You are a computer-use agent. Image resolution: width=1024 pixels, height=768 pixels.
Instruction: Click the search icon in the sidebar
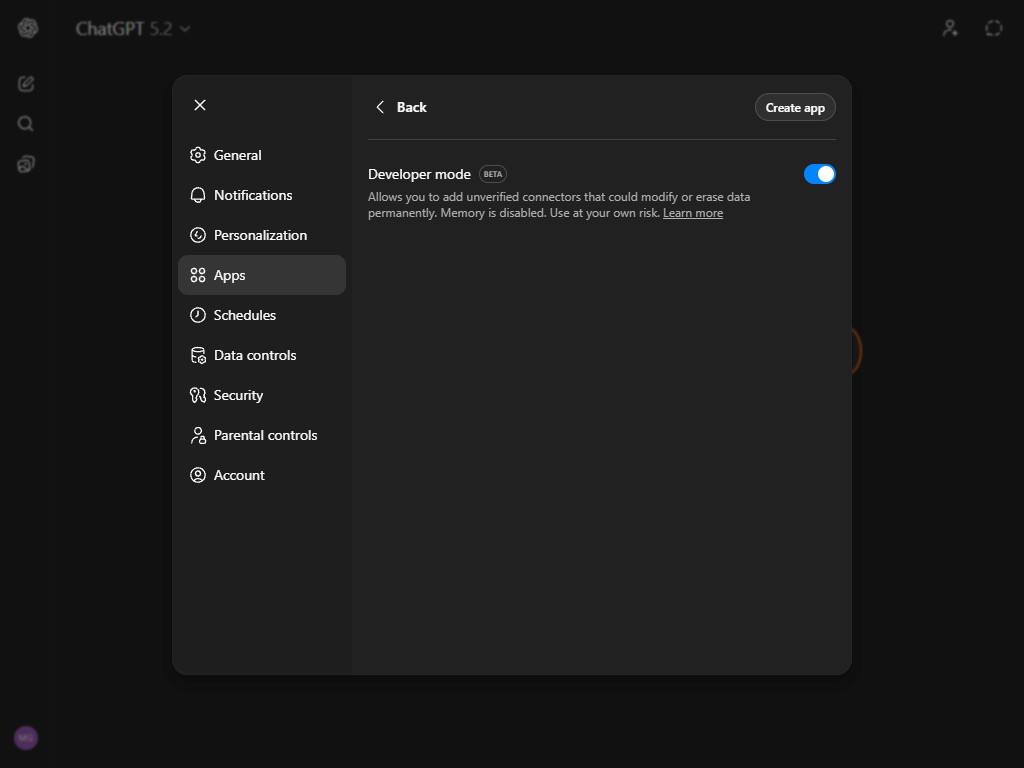click(25, 123)
